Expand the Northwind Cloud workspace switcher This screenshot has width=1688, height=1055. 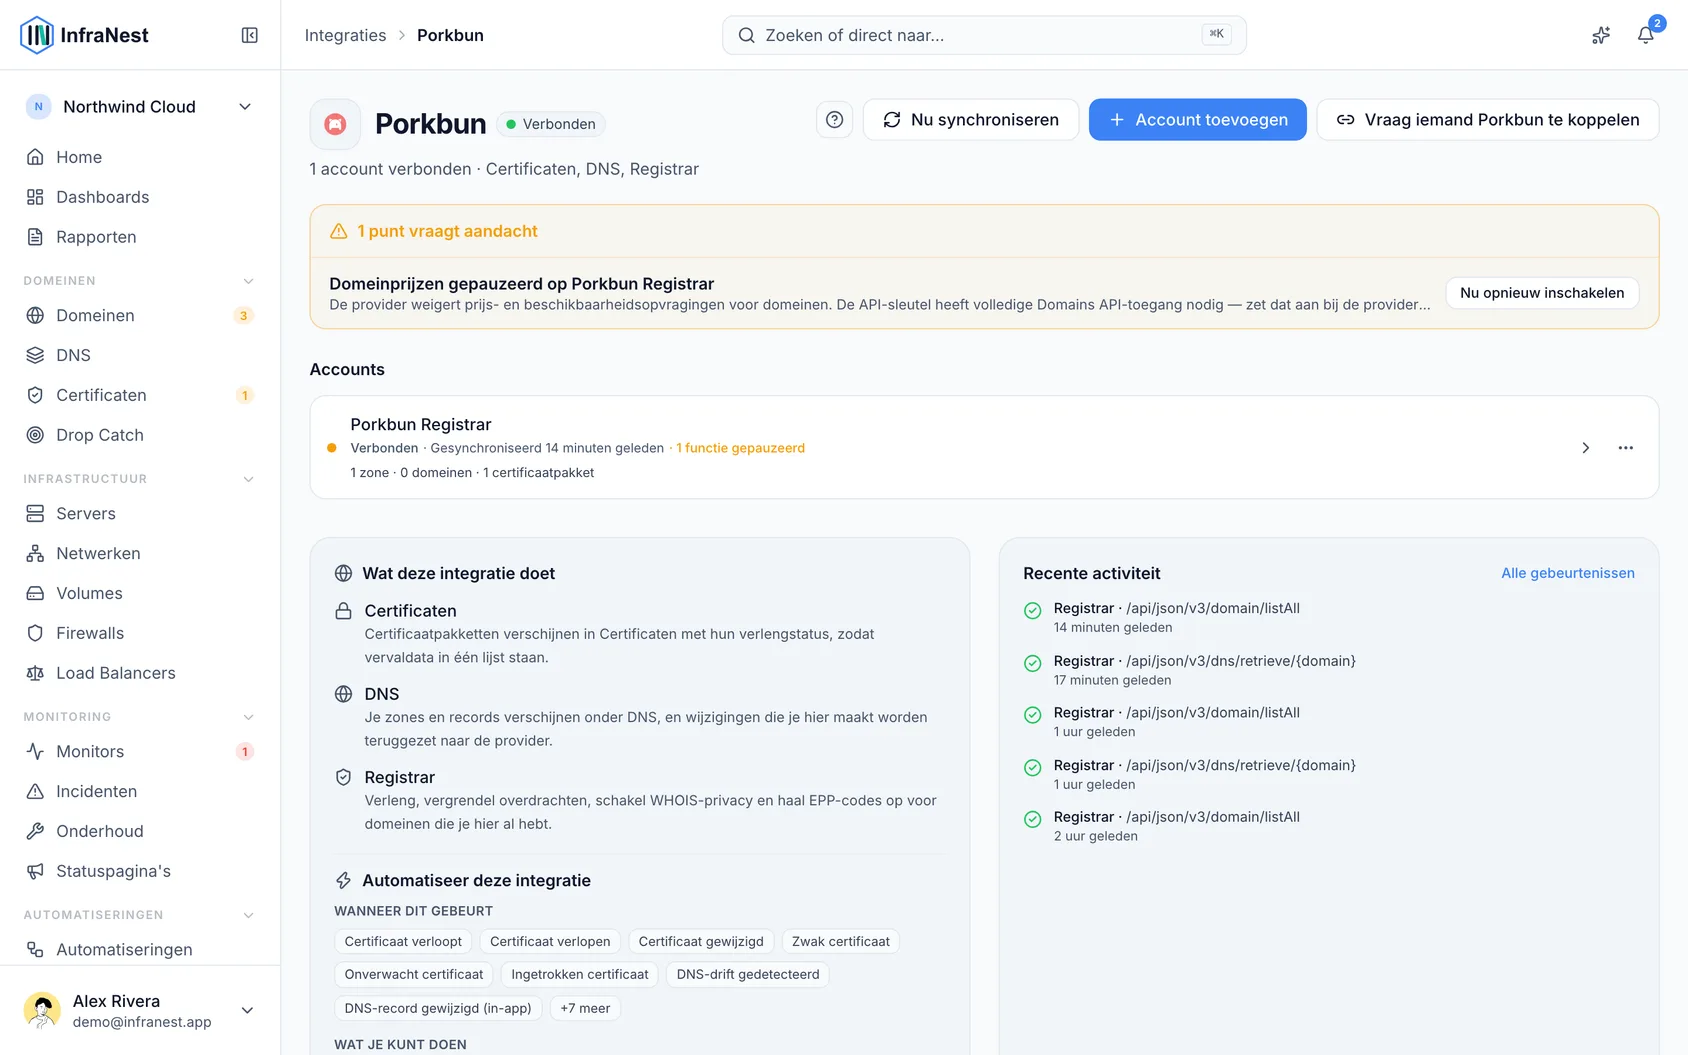pyautogui.click(x=140, y=107)
